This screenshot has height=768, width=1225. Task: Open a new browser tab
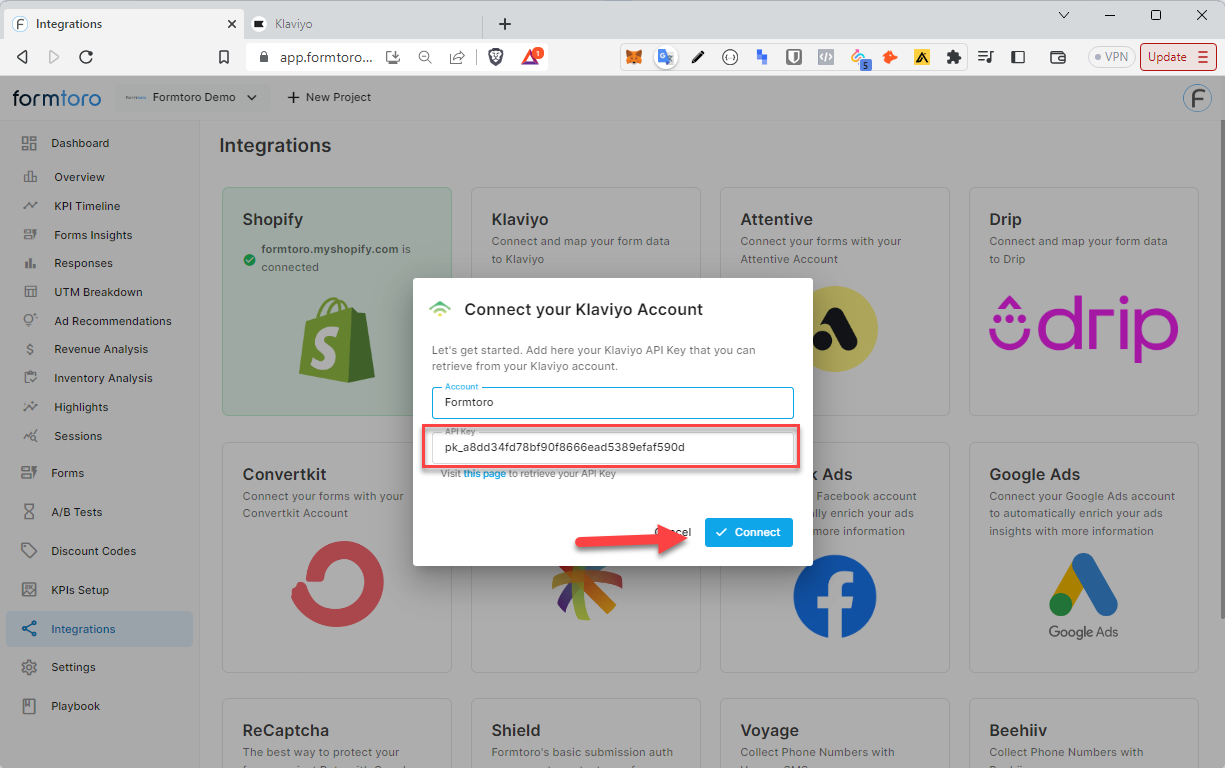(505, 24)
